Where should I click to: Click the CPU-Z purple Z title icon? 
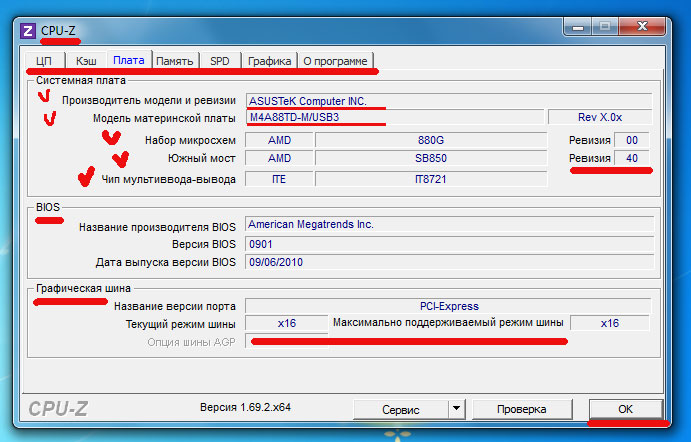coord(28,31)
